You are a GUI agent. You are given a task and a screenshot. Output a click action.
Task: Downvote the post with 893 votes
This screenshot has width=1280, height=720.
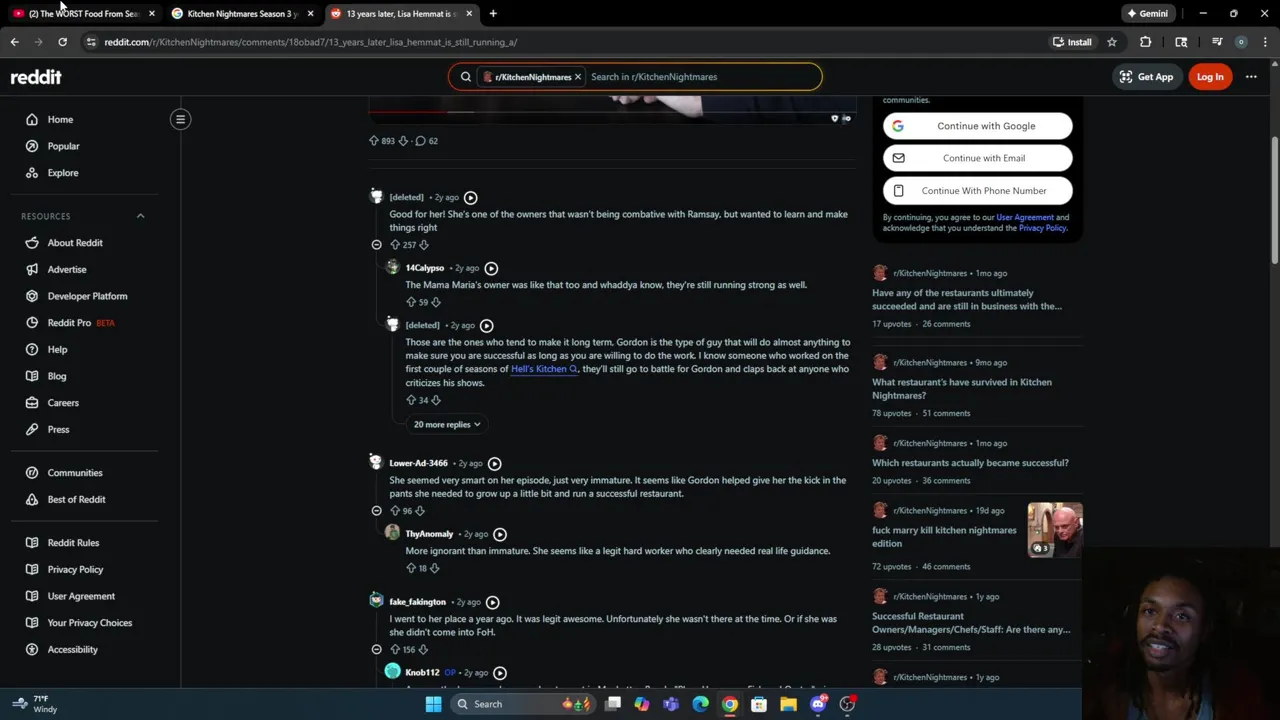(403, 141)
